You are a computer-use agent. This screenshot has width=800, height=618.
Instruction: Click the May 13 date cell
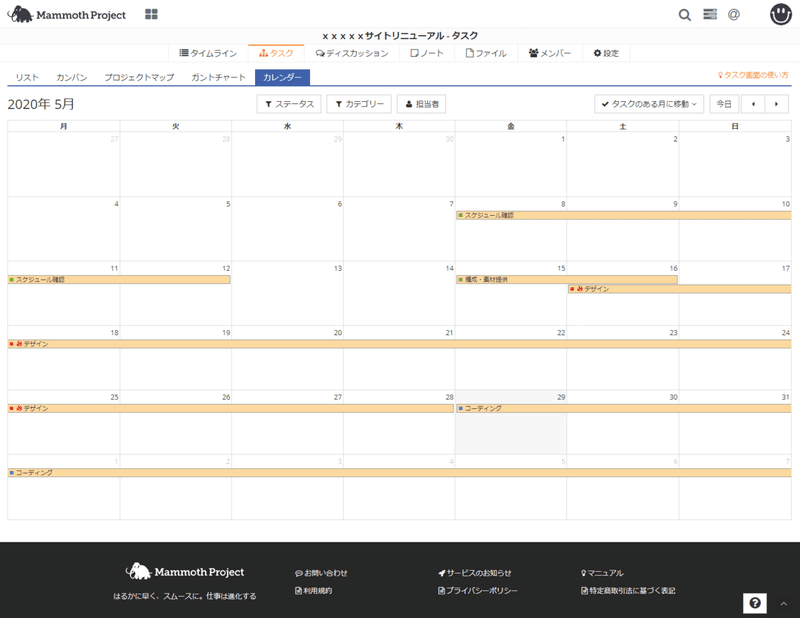tap(287, 294)
